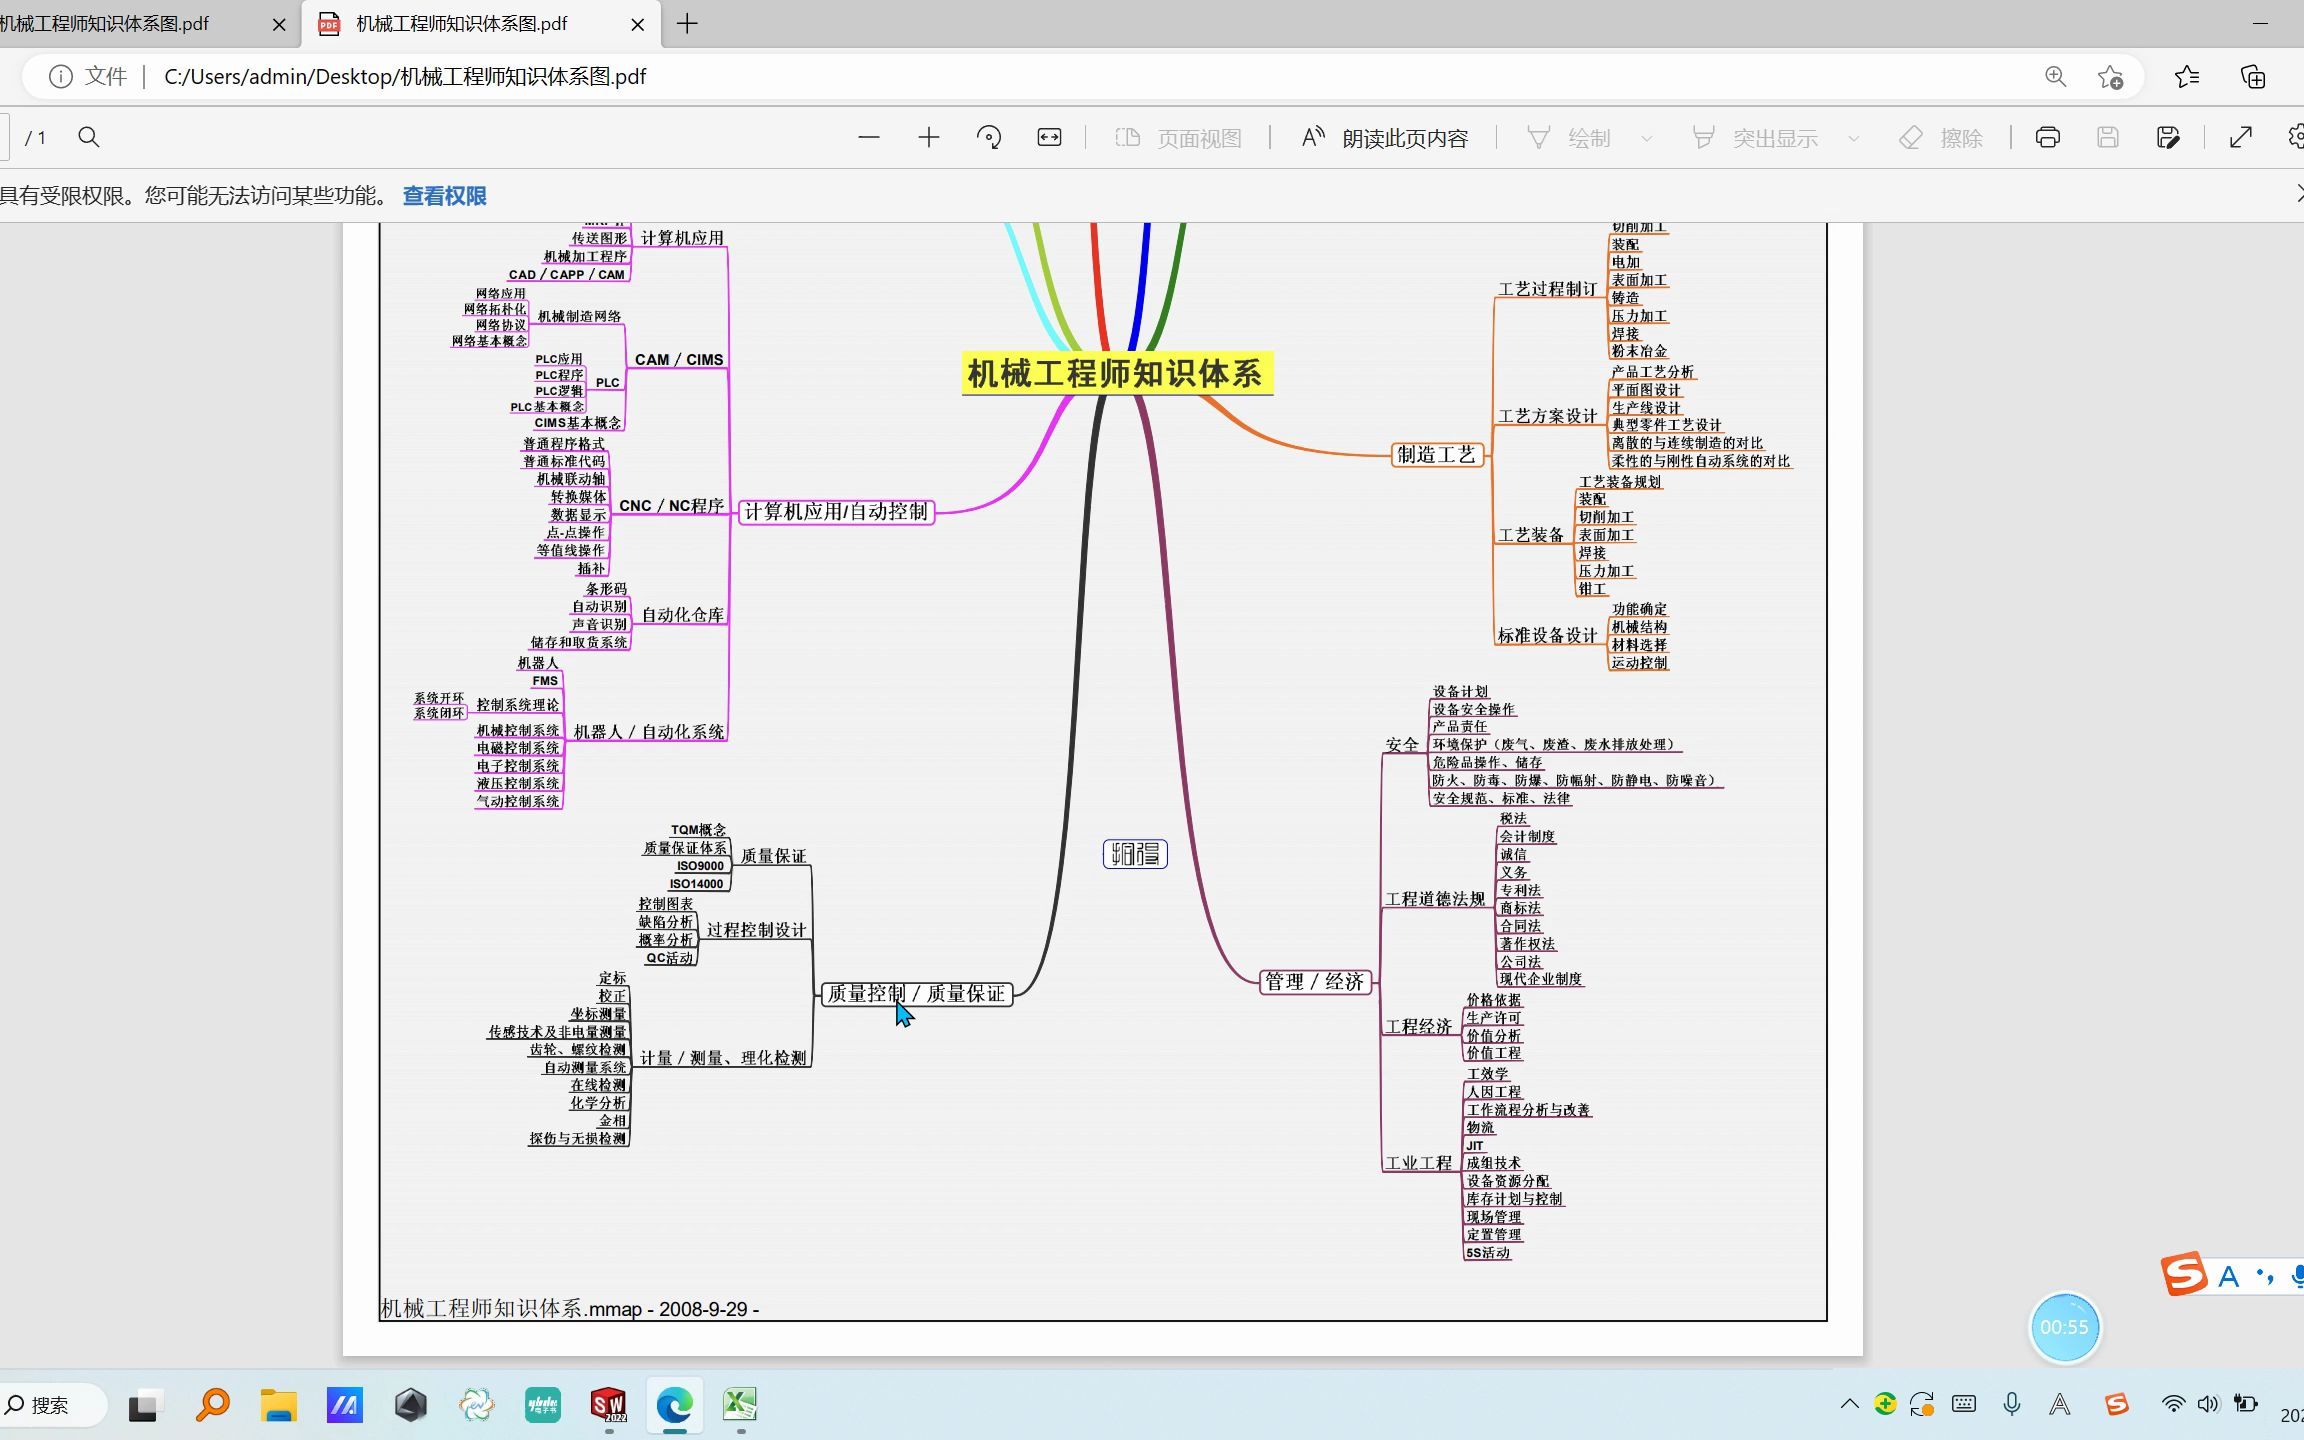Expand the 绘制 draw options dropdown arrow

pyautogui.click(x=1646, y=138)
